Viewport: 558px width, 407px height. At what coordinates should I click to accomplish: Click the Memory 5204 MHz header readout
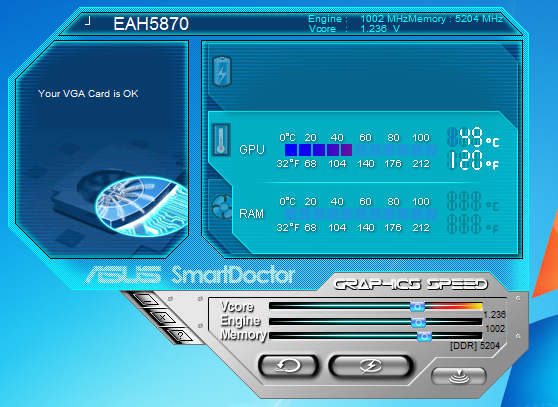456,18
